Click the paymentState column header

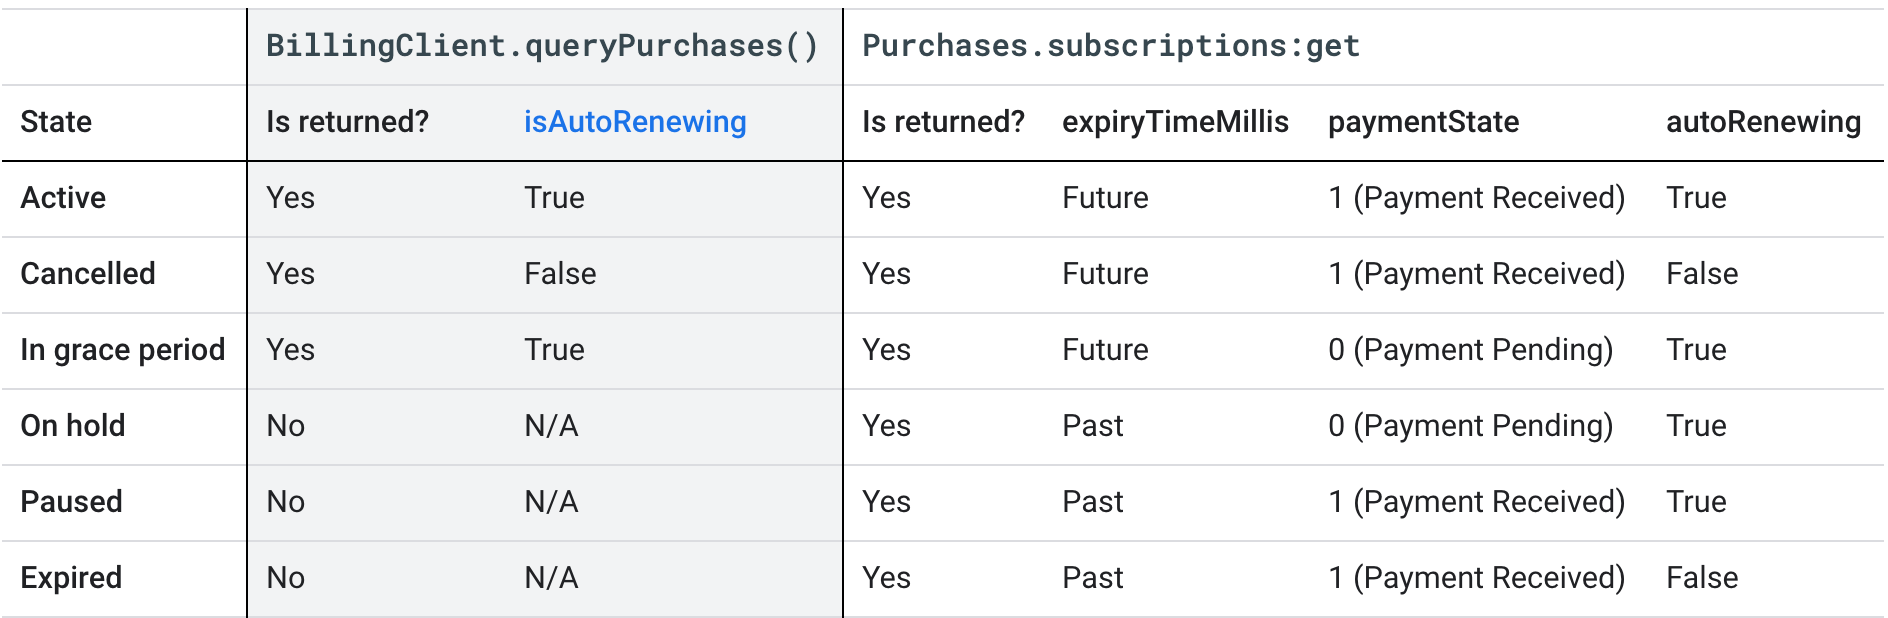pyautogui.click(x=1423, y=122)
